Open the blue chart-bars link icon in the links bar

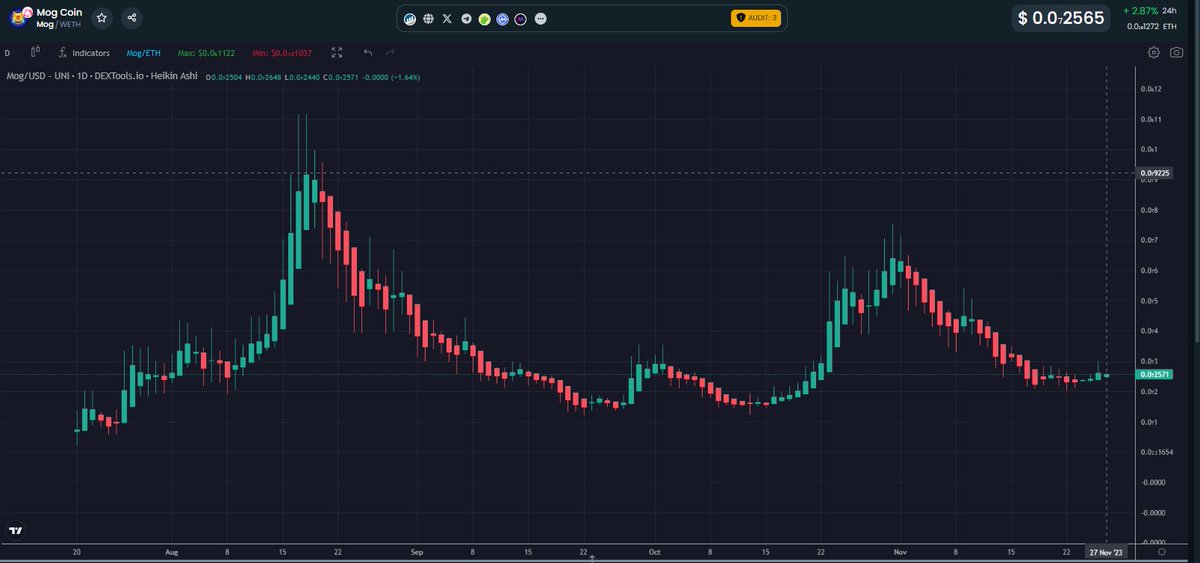pyautogui.click(x=410, y=19)
